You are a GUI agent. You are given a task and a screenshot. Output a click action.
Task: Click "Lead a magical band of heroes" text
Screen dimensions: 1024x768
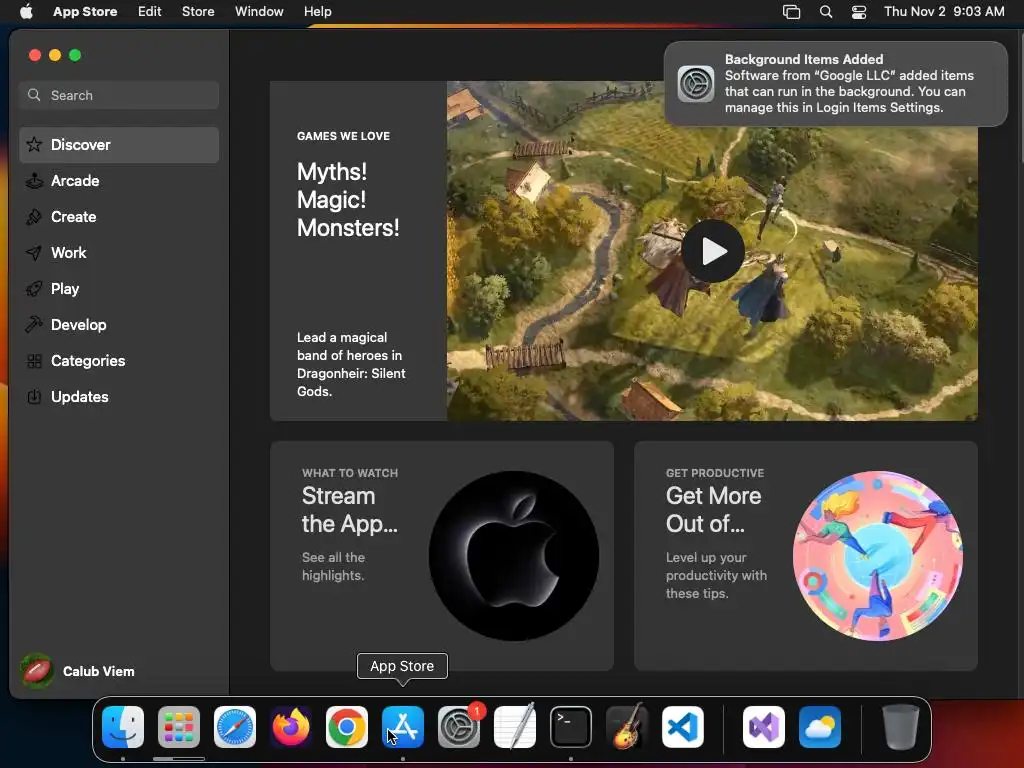pyautogui.click(x=351, y=364)
